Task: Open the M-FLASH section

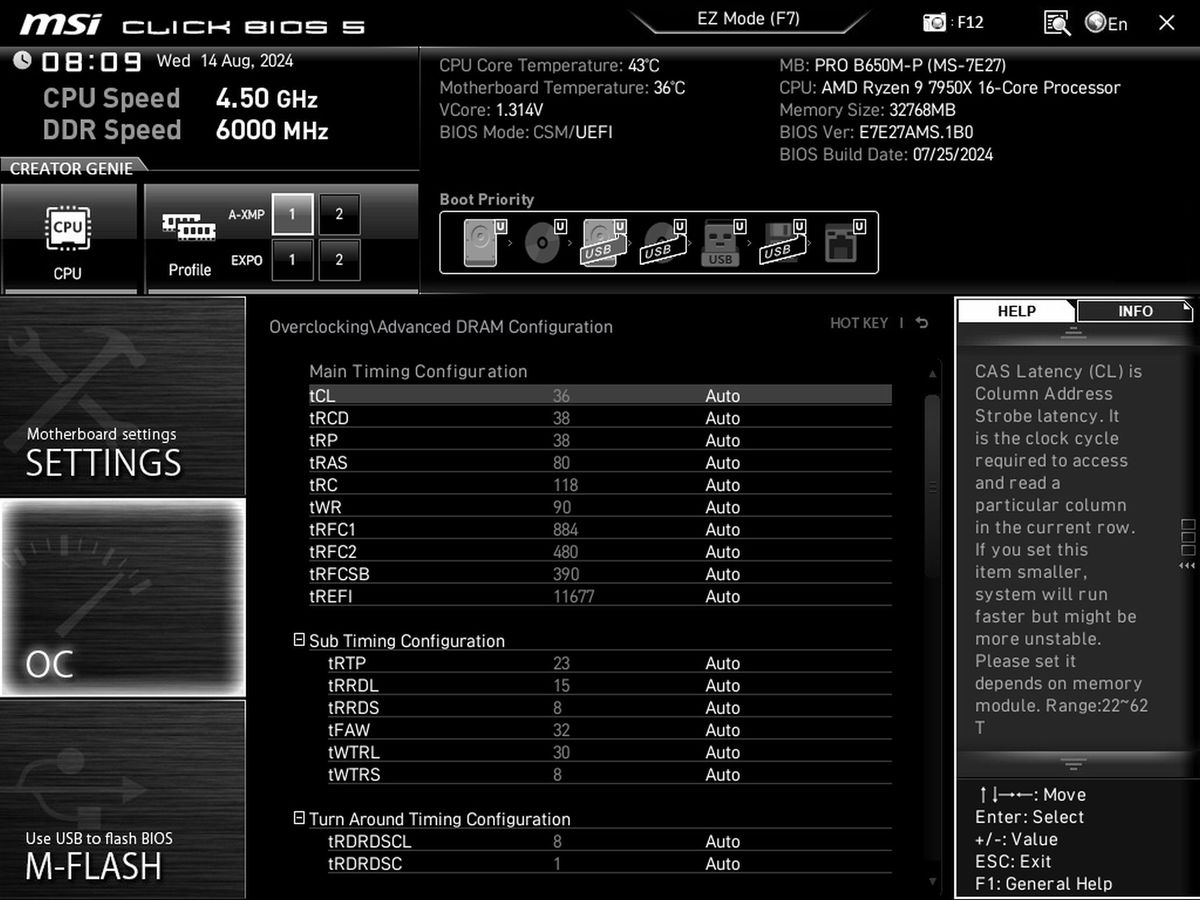Action: (x=122, y=798)
